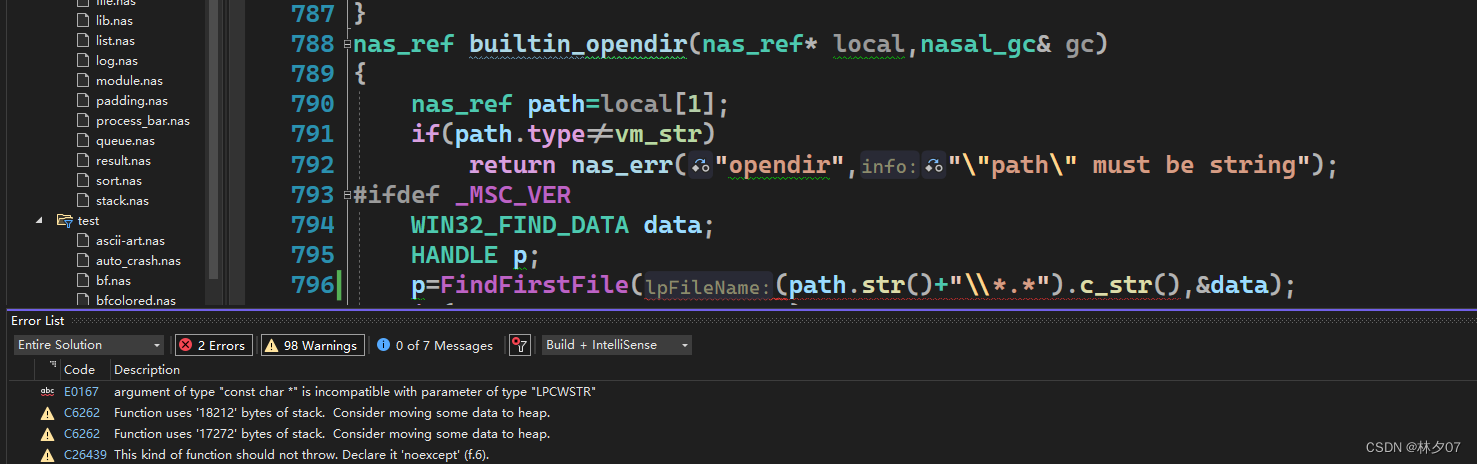Screen dimensions: 1477x464
Task: Open queue.nas in Solution Explorer
Action: click(x=125, y=141)
